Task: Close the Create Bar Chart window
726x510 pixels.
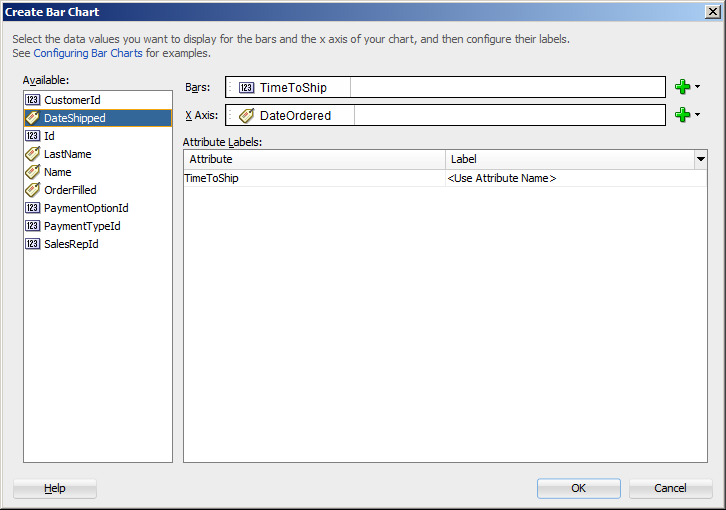Action: (712, 12)
